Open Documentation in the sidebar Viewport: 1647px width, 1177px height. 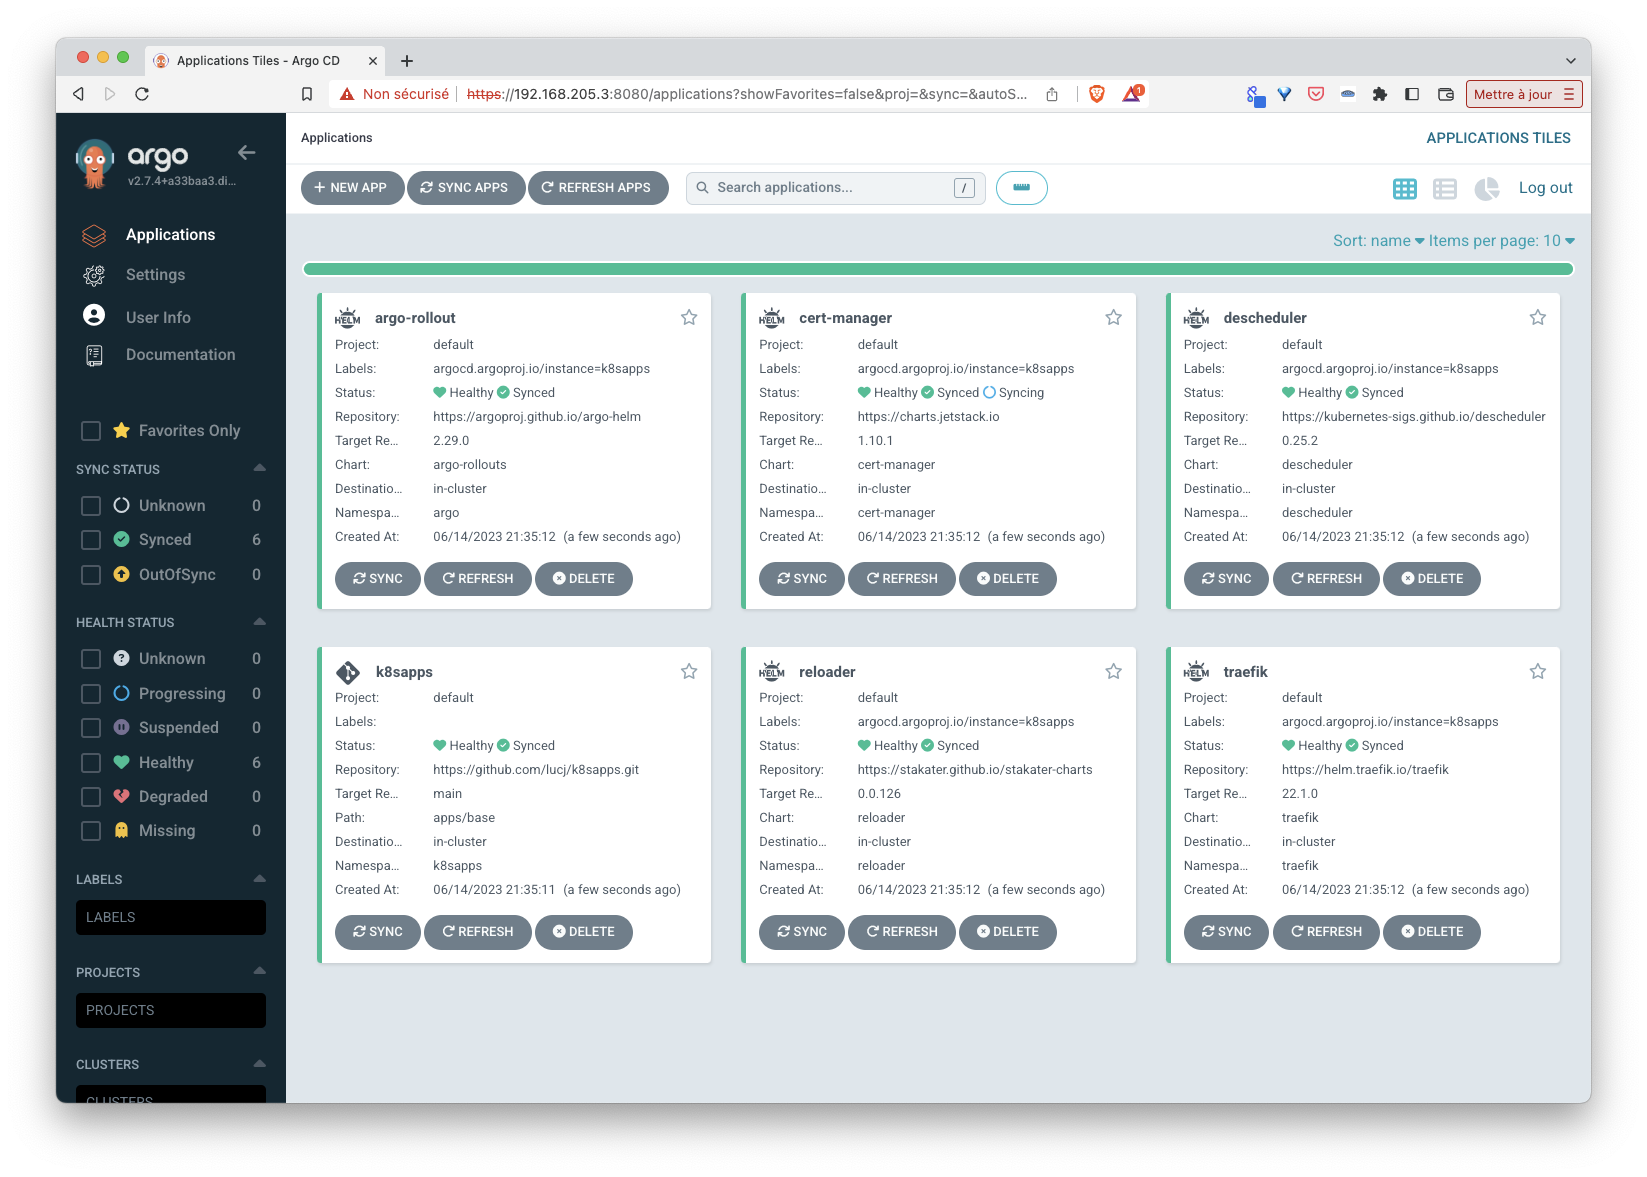point(181,355)
